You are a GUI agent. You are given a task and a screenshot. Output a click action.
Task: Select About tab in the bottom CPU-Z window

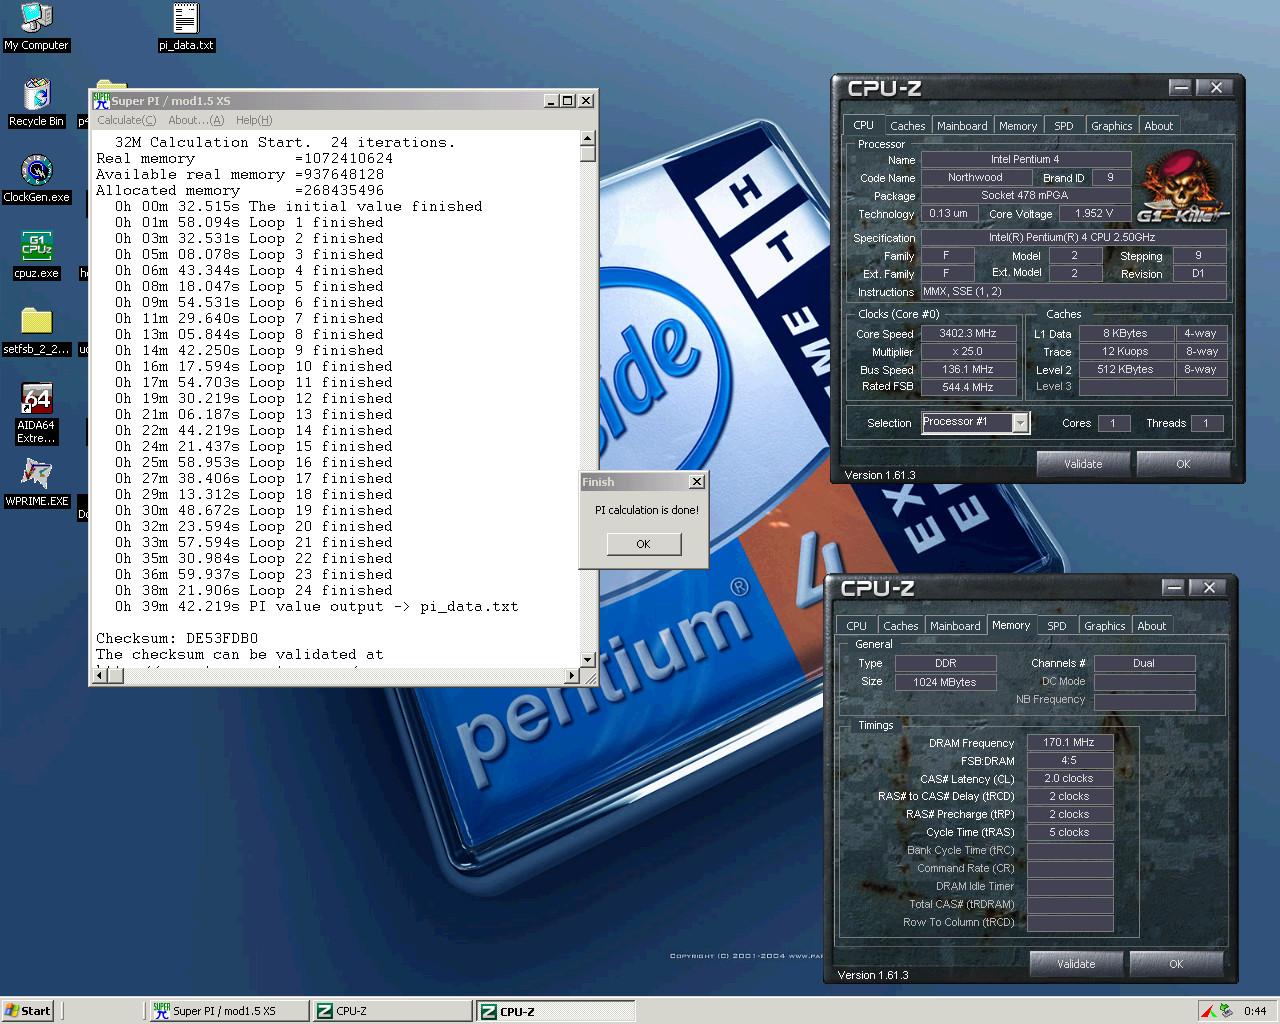coord(1152,626)
